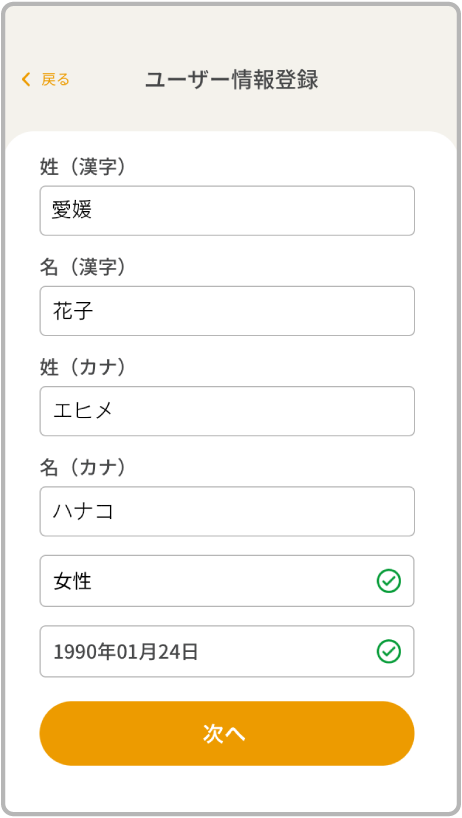Select the 女性 text value
The image size is (462, 818).
72,581
